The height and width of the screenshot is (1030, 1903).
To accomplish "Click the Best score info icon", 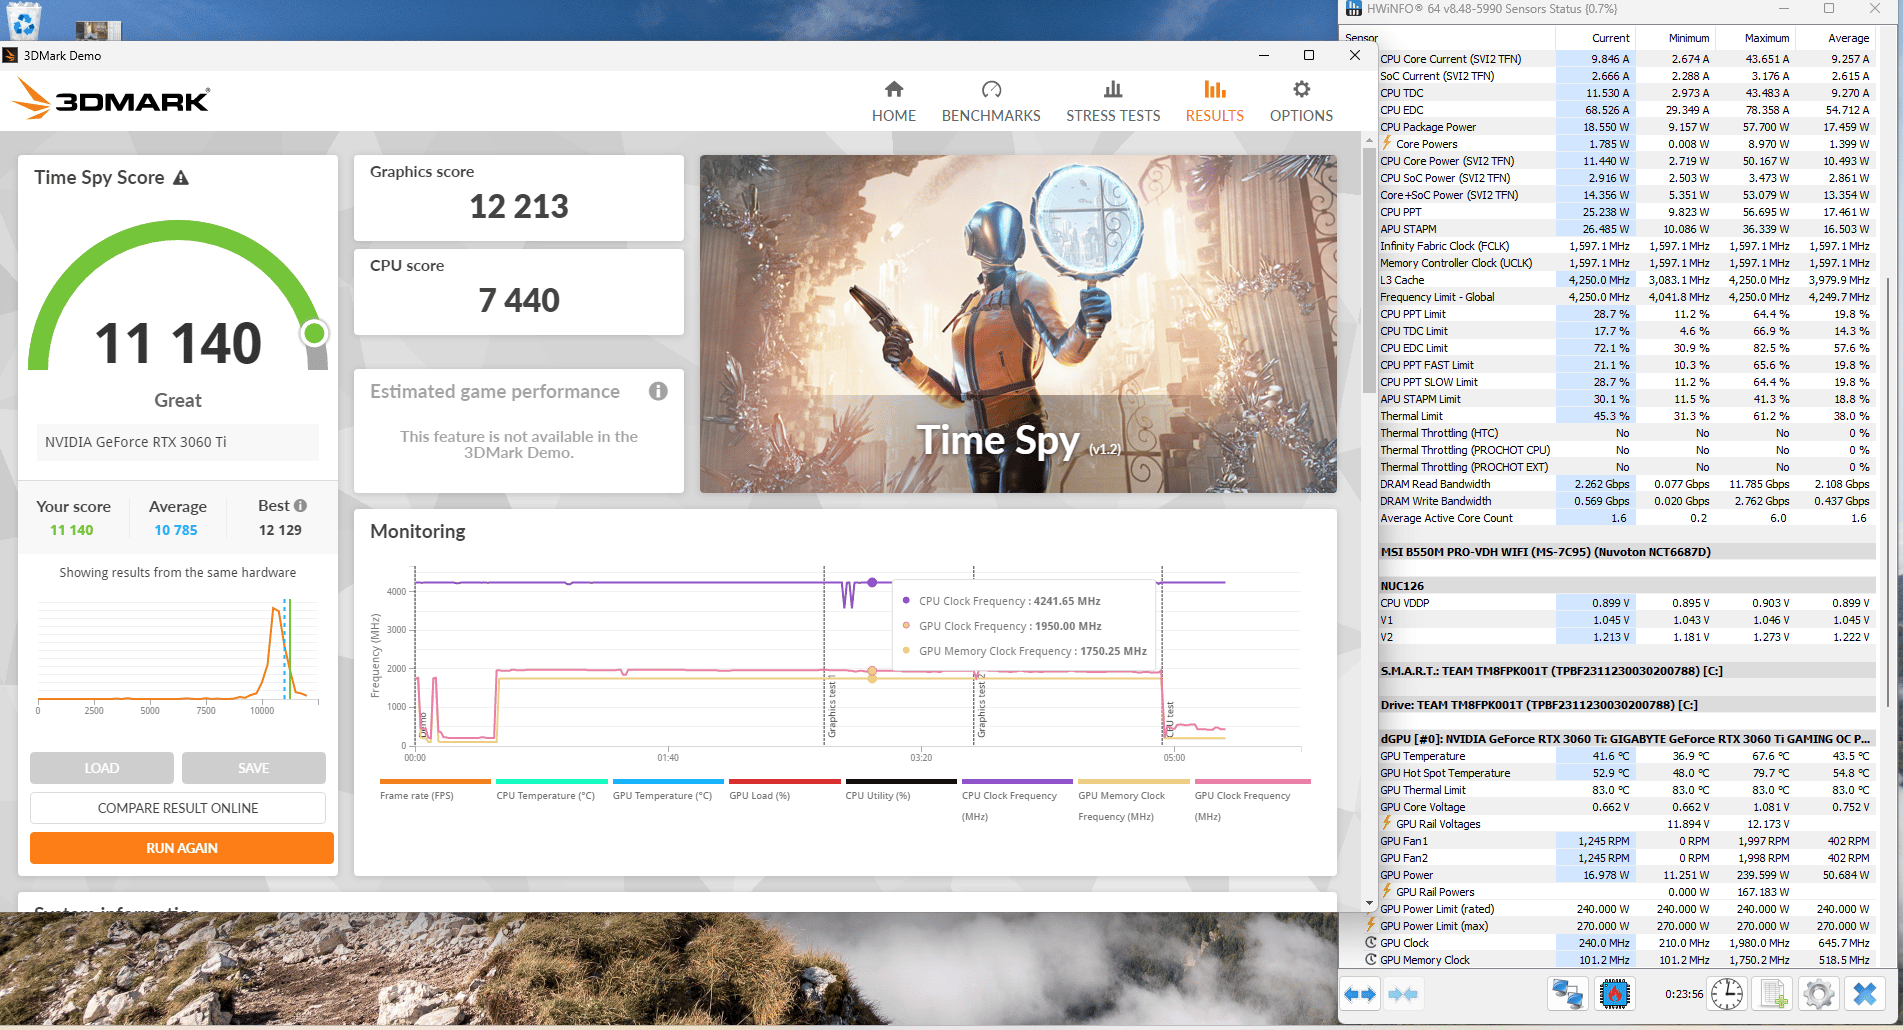I will point(300,506).
